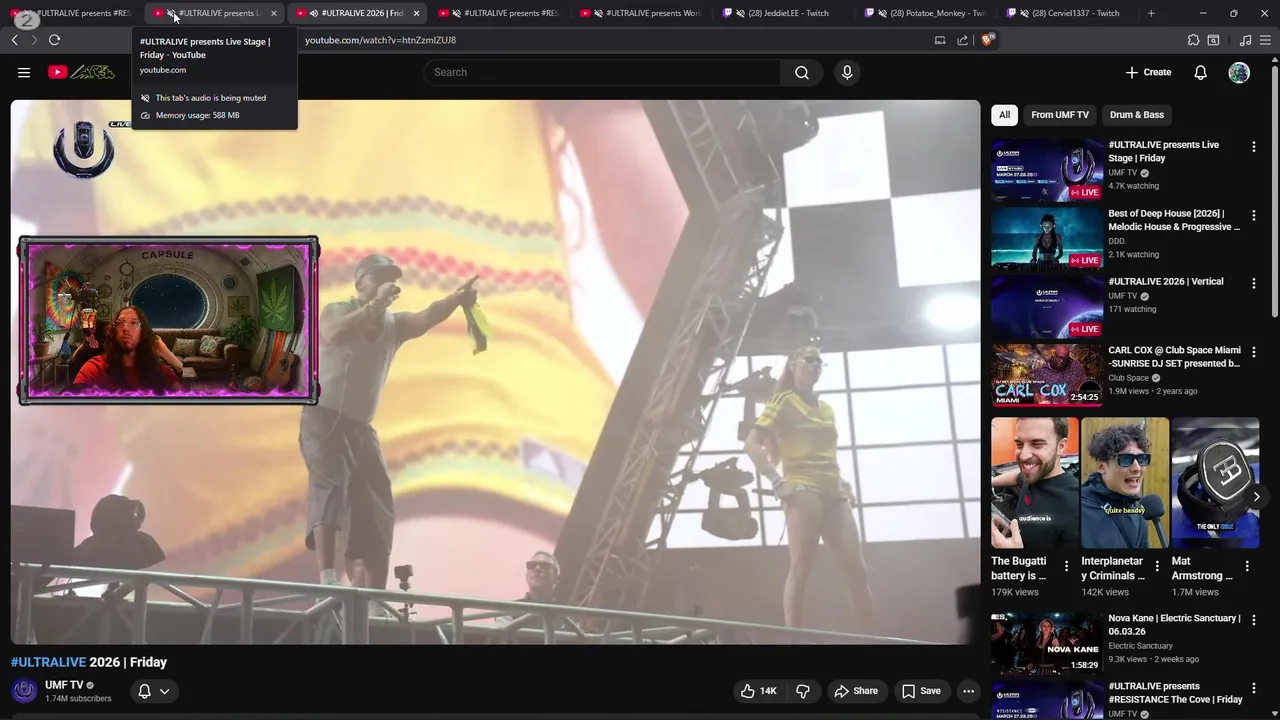Close the hovered Live Stage tab
The width and height of the screenshot is (1280, 720).
tap(273, 13)
